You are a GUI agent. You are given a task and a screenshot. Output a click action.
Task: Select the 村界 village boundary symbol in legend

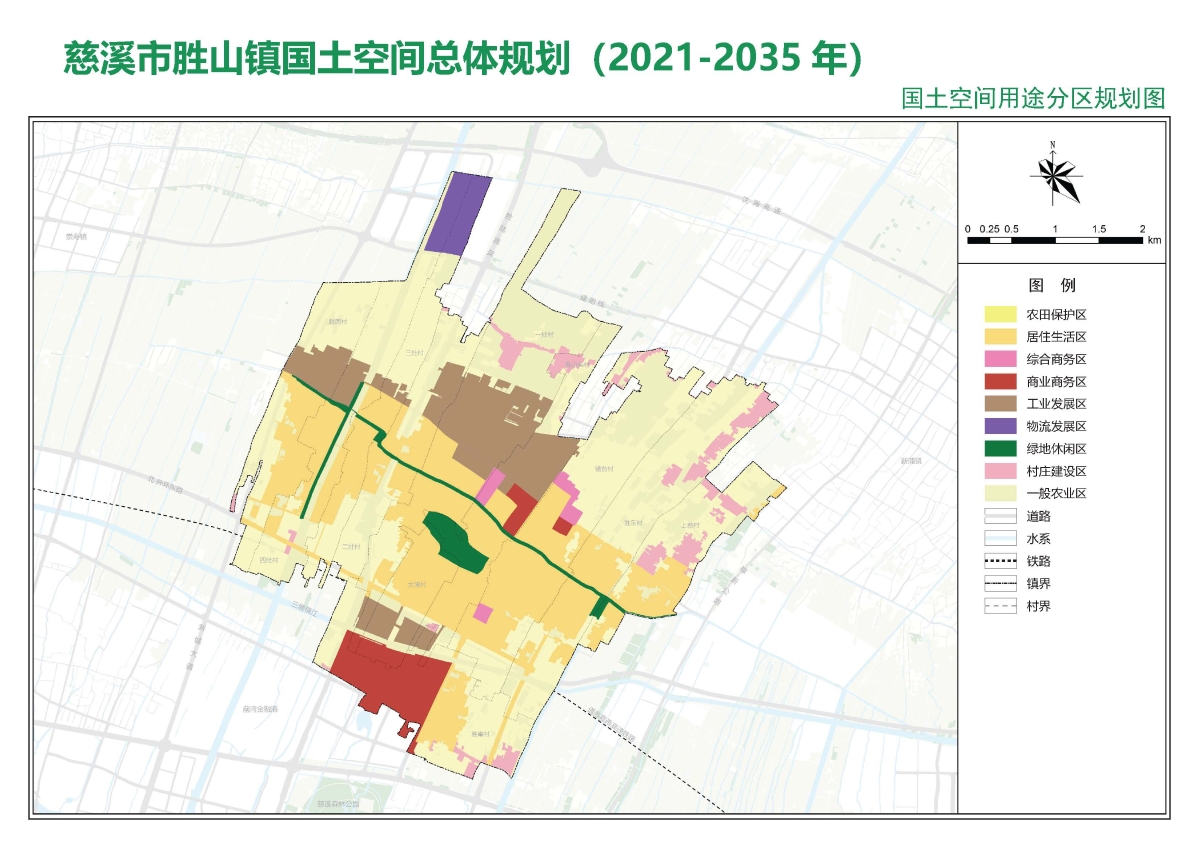[1000, 605]
